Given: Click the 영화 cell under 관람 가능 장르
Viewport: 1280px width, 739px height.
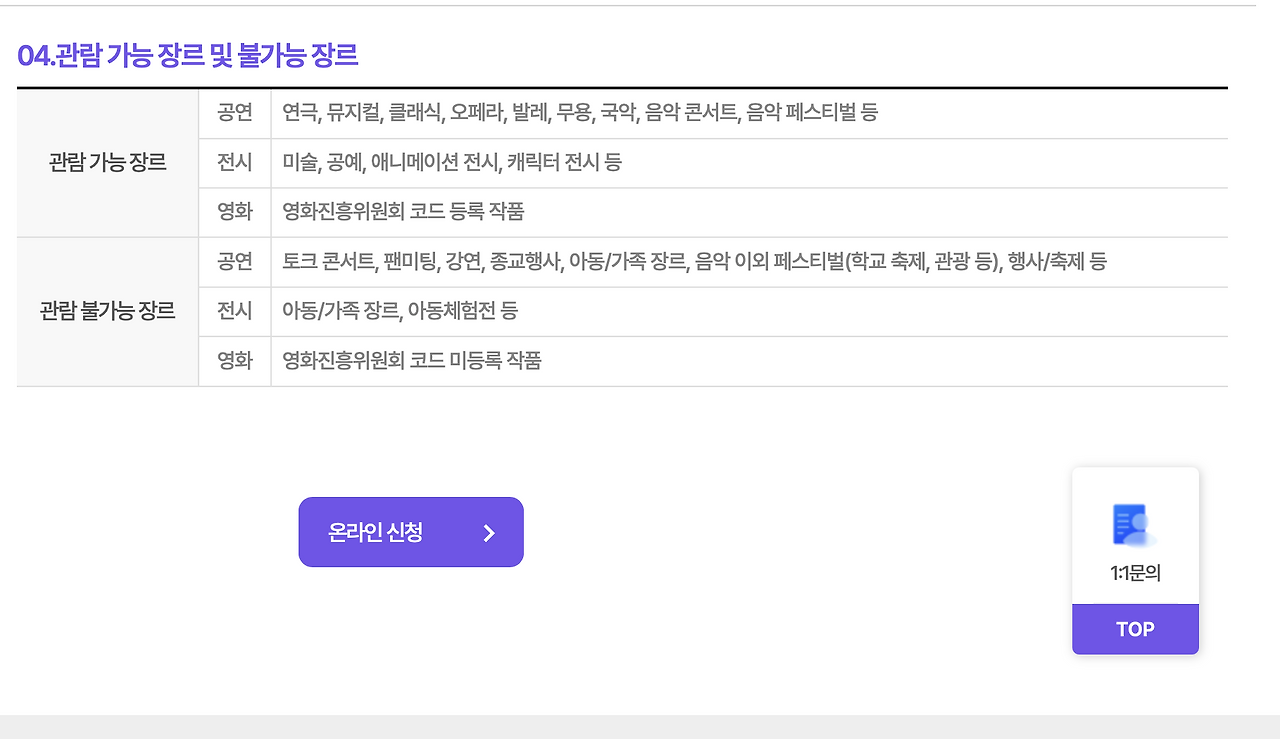Looking at the screenshot, I should pos(234,212).
